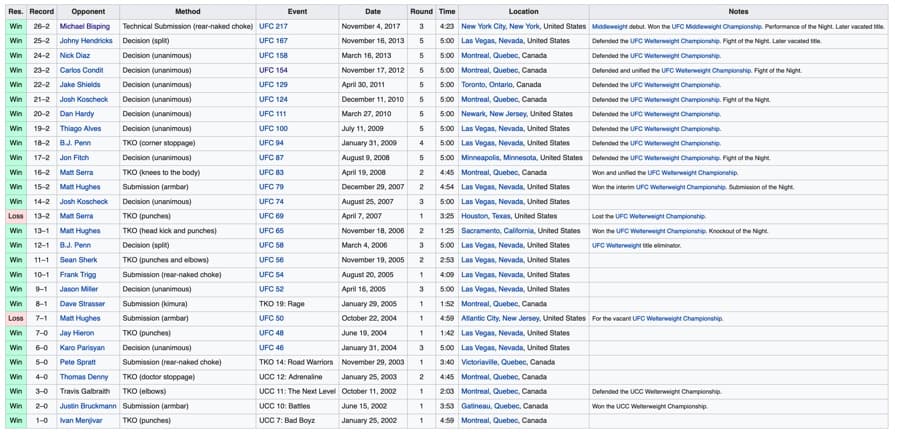This screenshot has width=900, height=436.
Task: Click the Nick Diaz link
Action: click(x=75, y=56)
